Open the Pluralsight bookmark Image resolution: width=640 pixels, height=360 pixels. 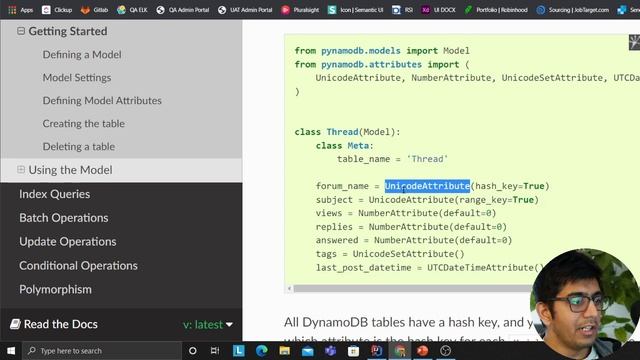(x=300, y=9)
